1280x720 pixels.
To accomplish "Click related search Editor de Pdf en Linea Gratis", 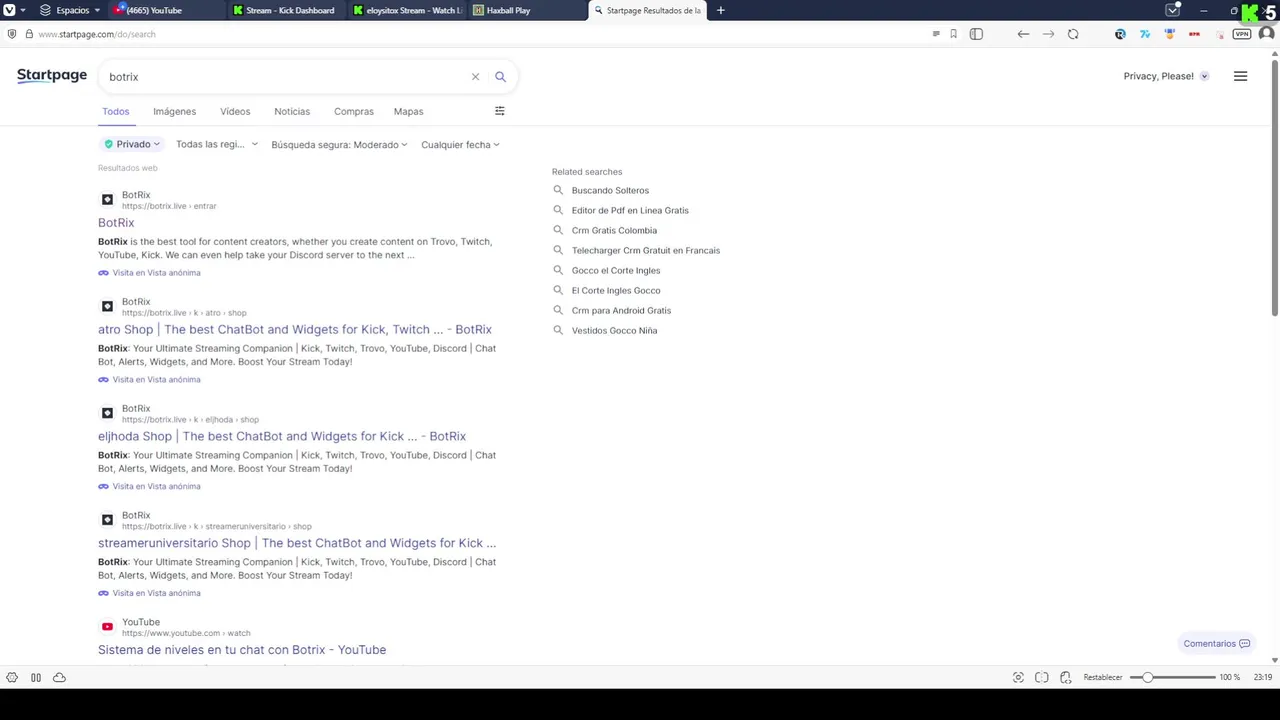I will point(630,210).
